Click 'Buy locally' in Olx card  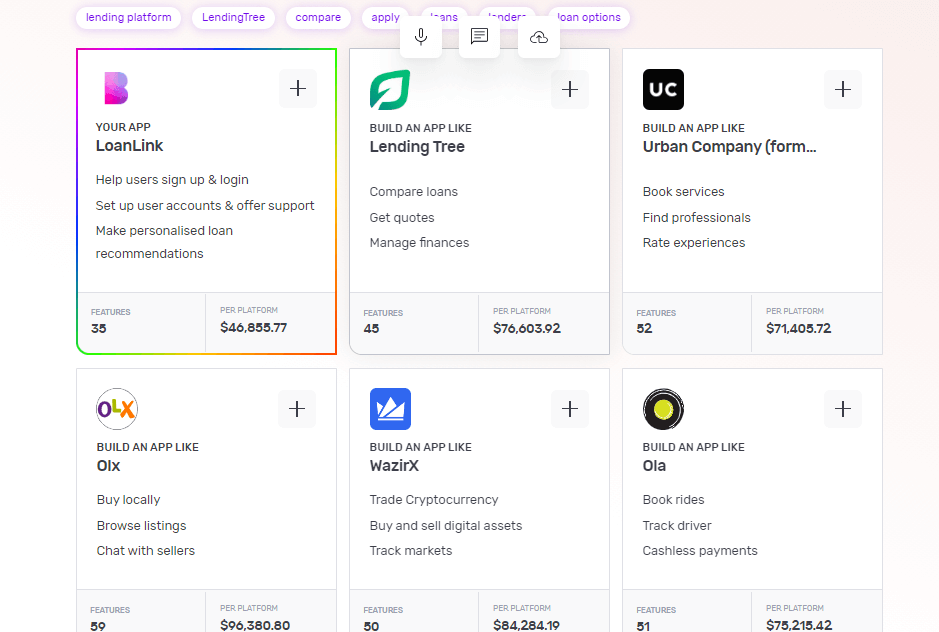coord(128,500)
